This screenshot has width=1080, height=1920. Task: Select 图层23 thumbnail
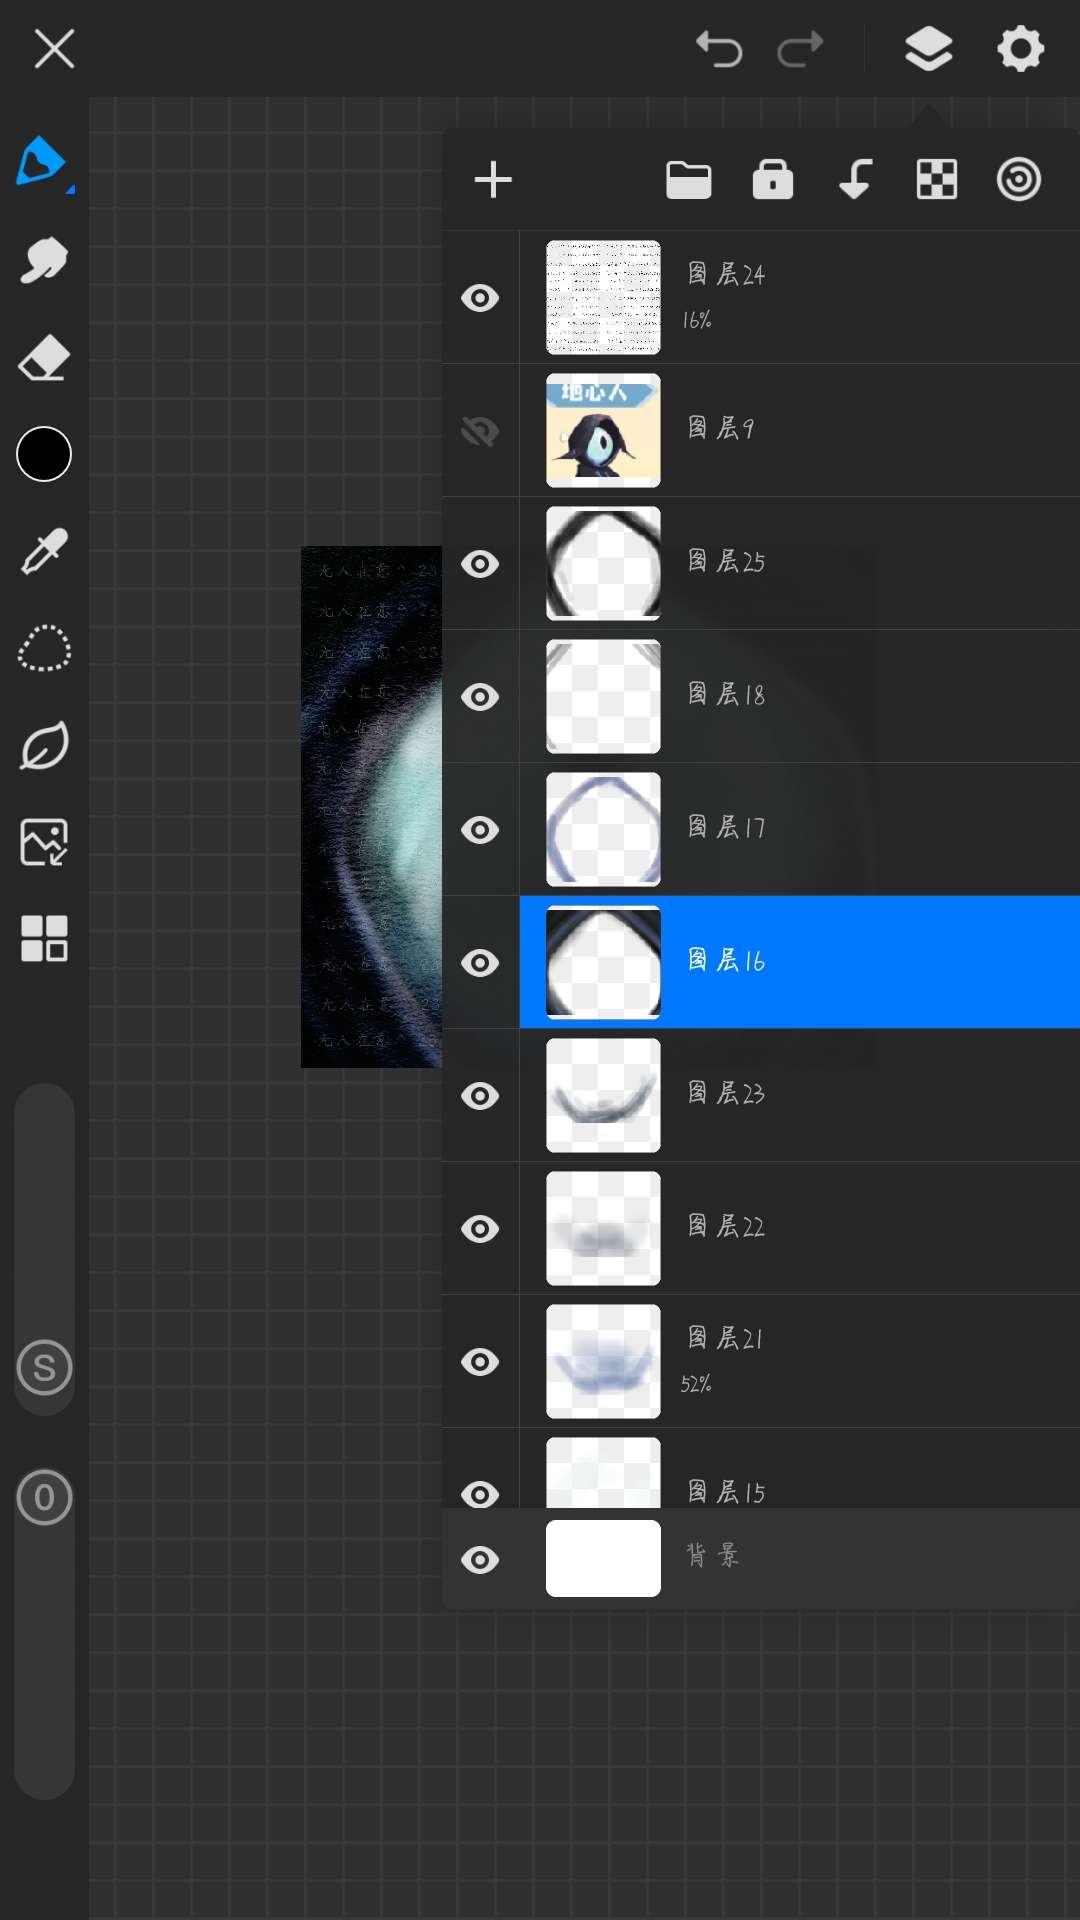pos(603,1095)
